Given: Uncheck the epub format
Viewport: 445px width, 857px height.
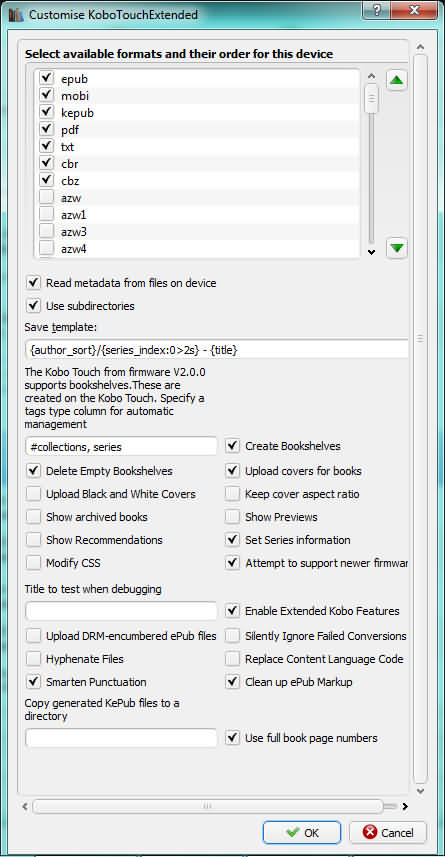Looking at the screenshot, I should point(46,79).
